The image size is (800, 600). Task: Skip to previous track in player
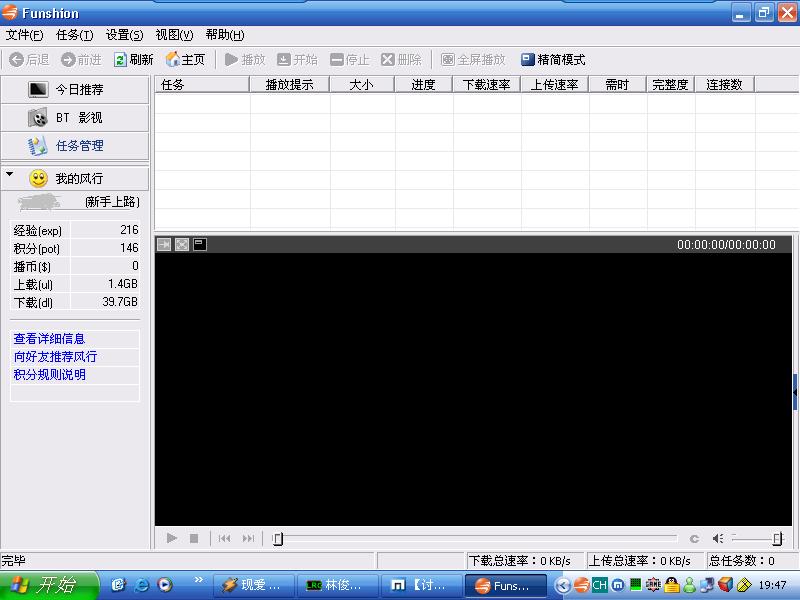coord(224,538)
